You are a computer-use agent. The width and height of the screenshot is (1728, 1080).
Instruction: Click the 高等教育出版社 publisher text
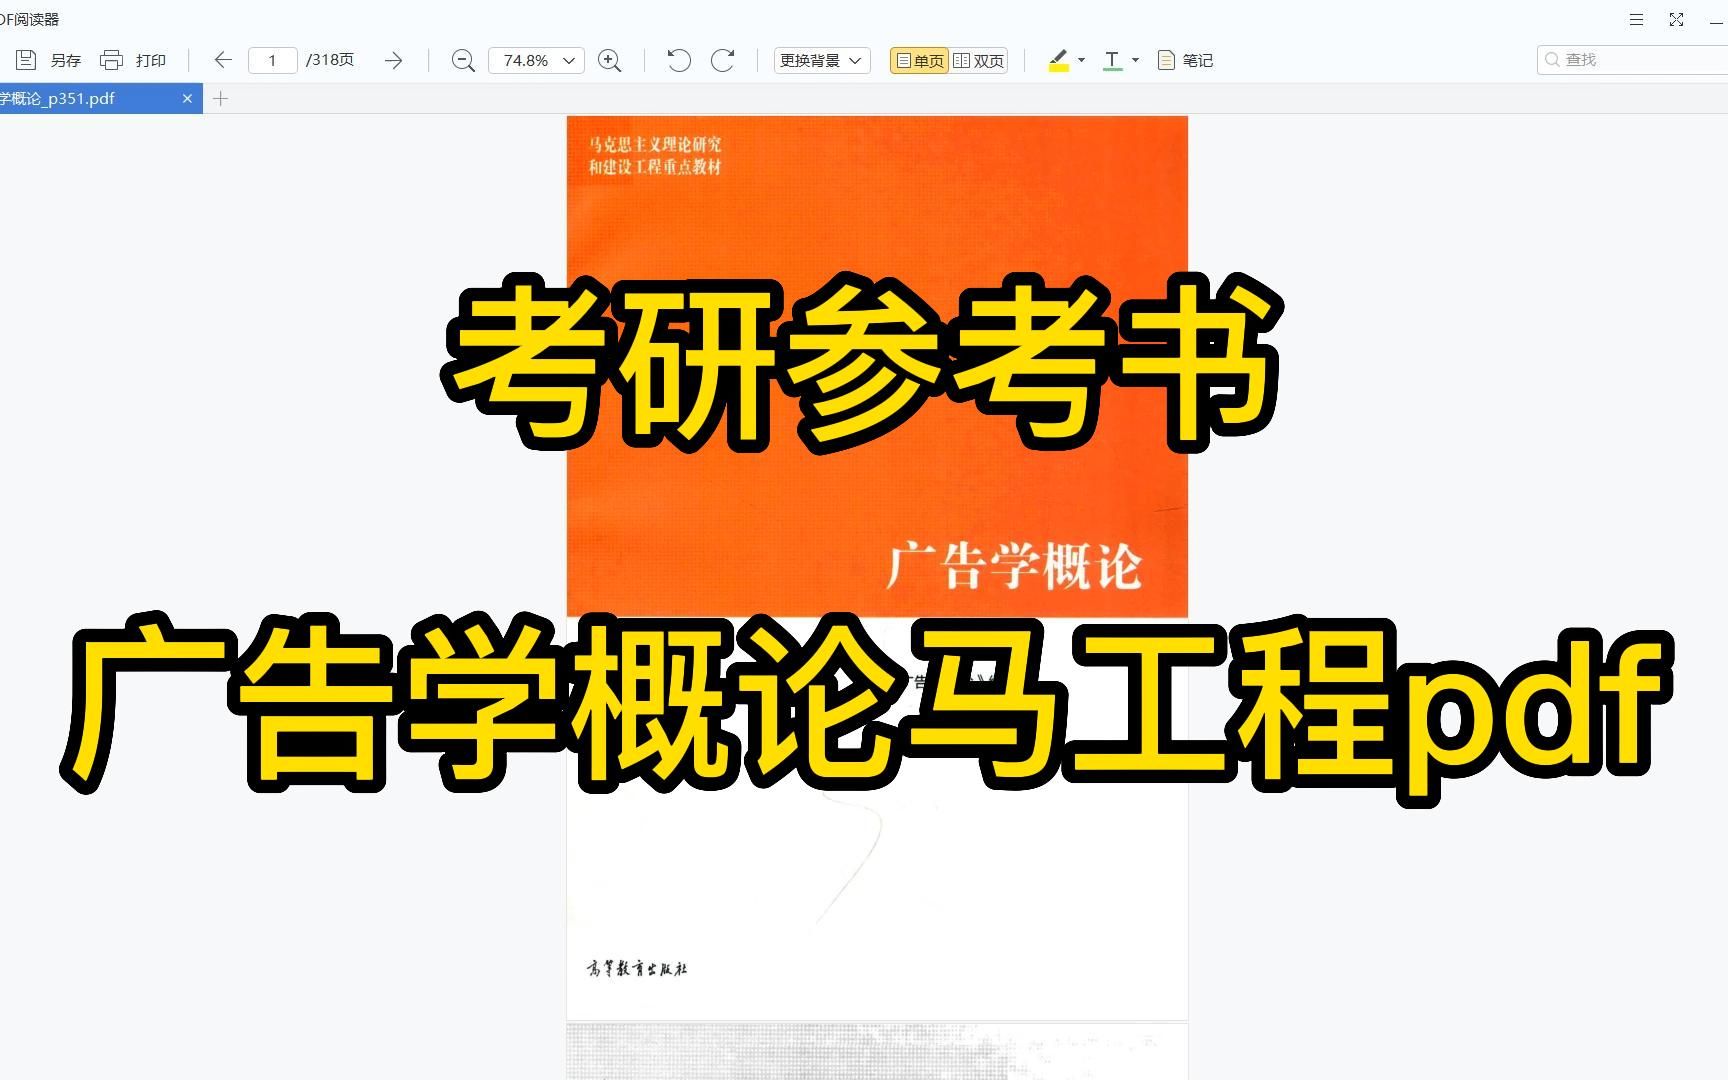637,968
